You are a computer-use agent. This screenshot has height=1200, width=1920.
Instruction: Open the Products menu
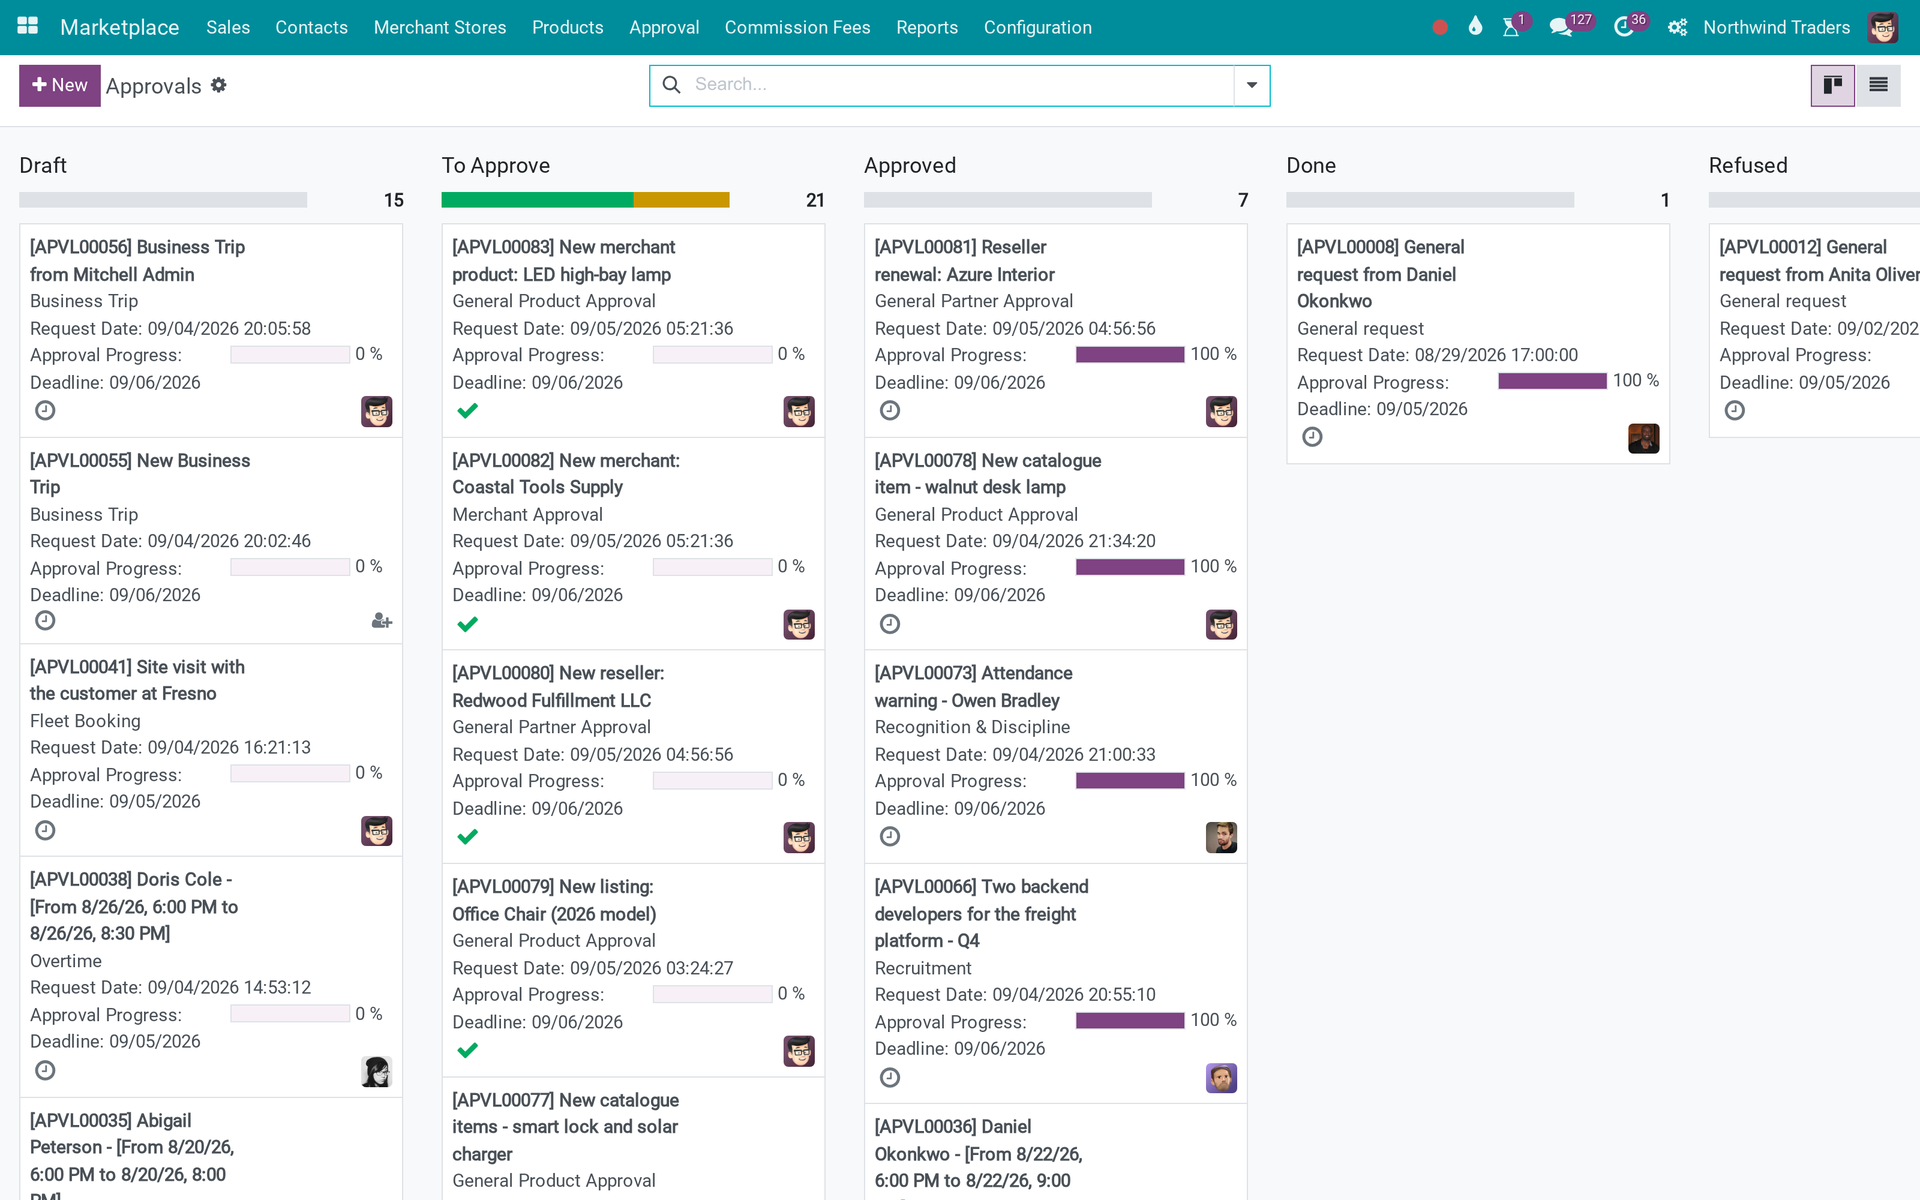pos(568,27)
